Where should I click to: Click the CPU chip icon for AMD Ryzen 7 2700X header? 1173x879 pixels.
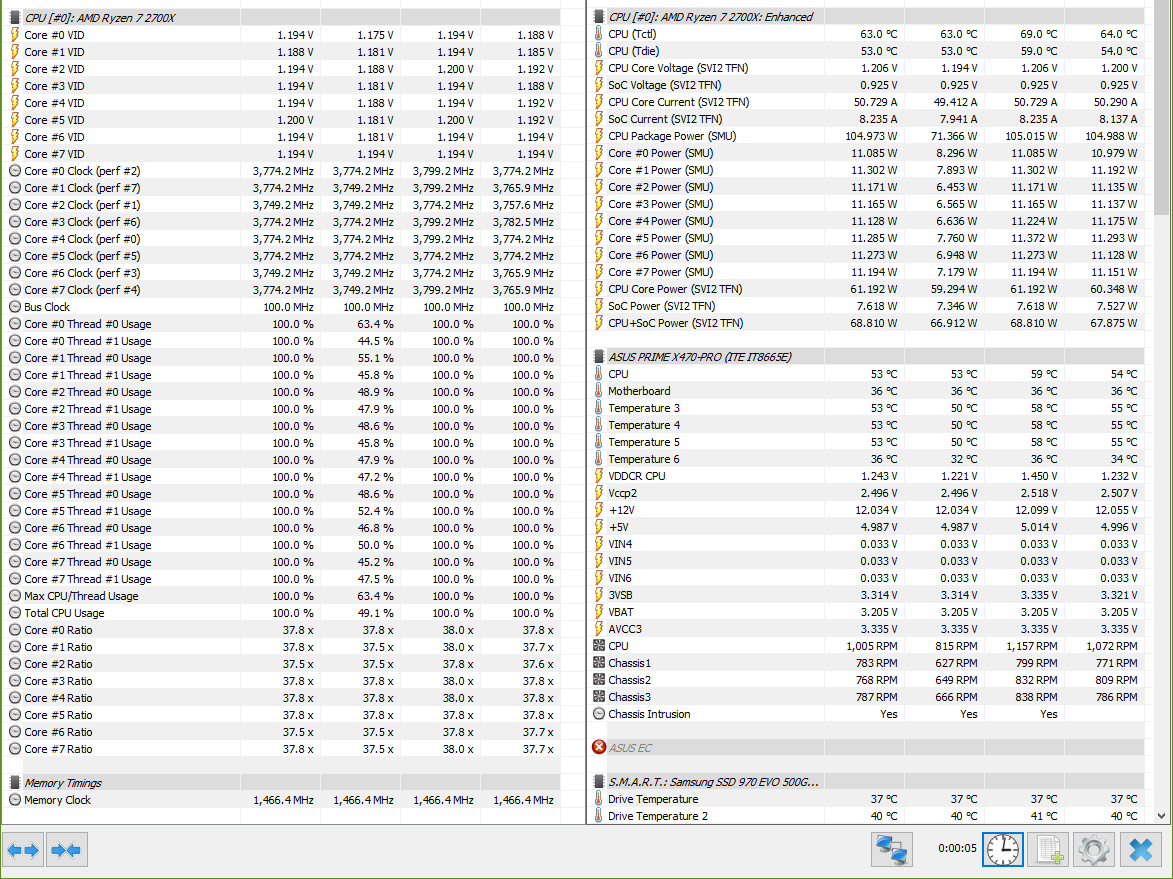tap(15, 17)
